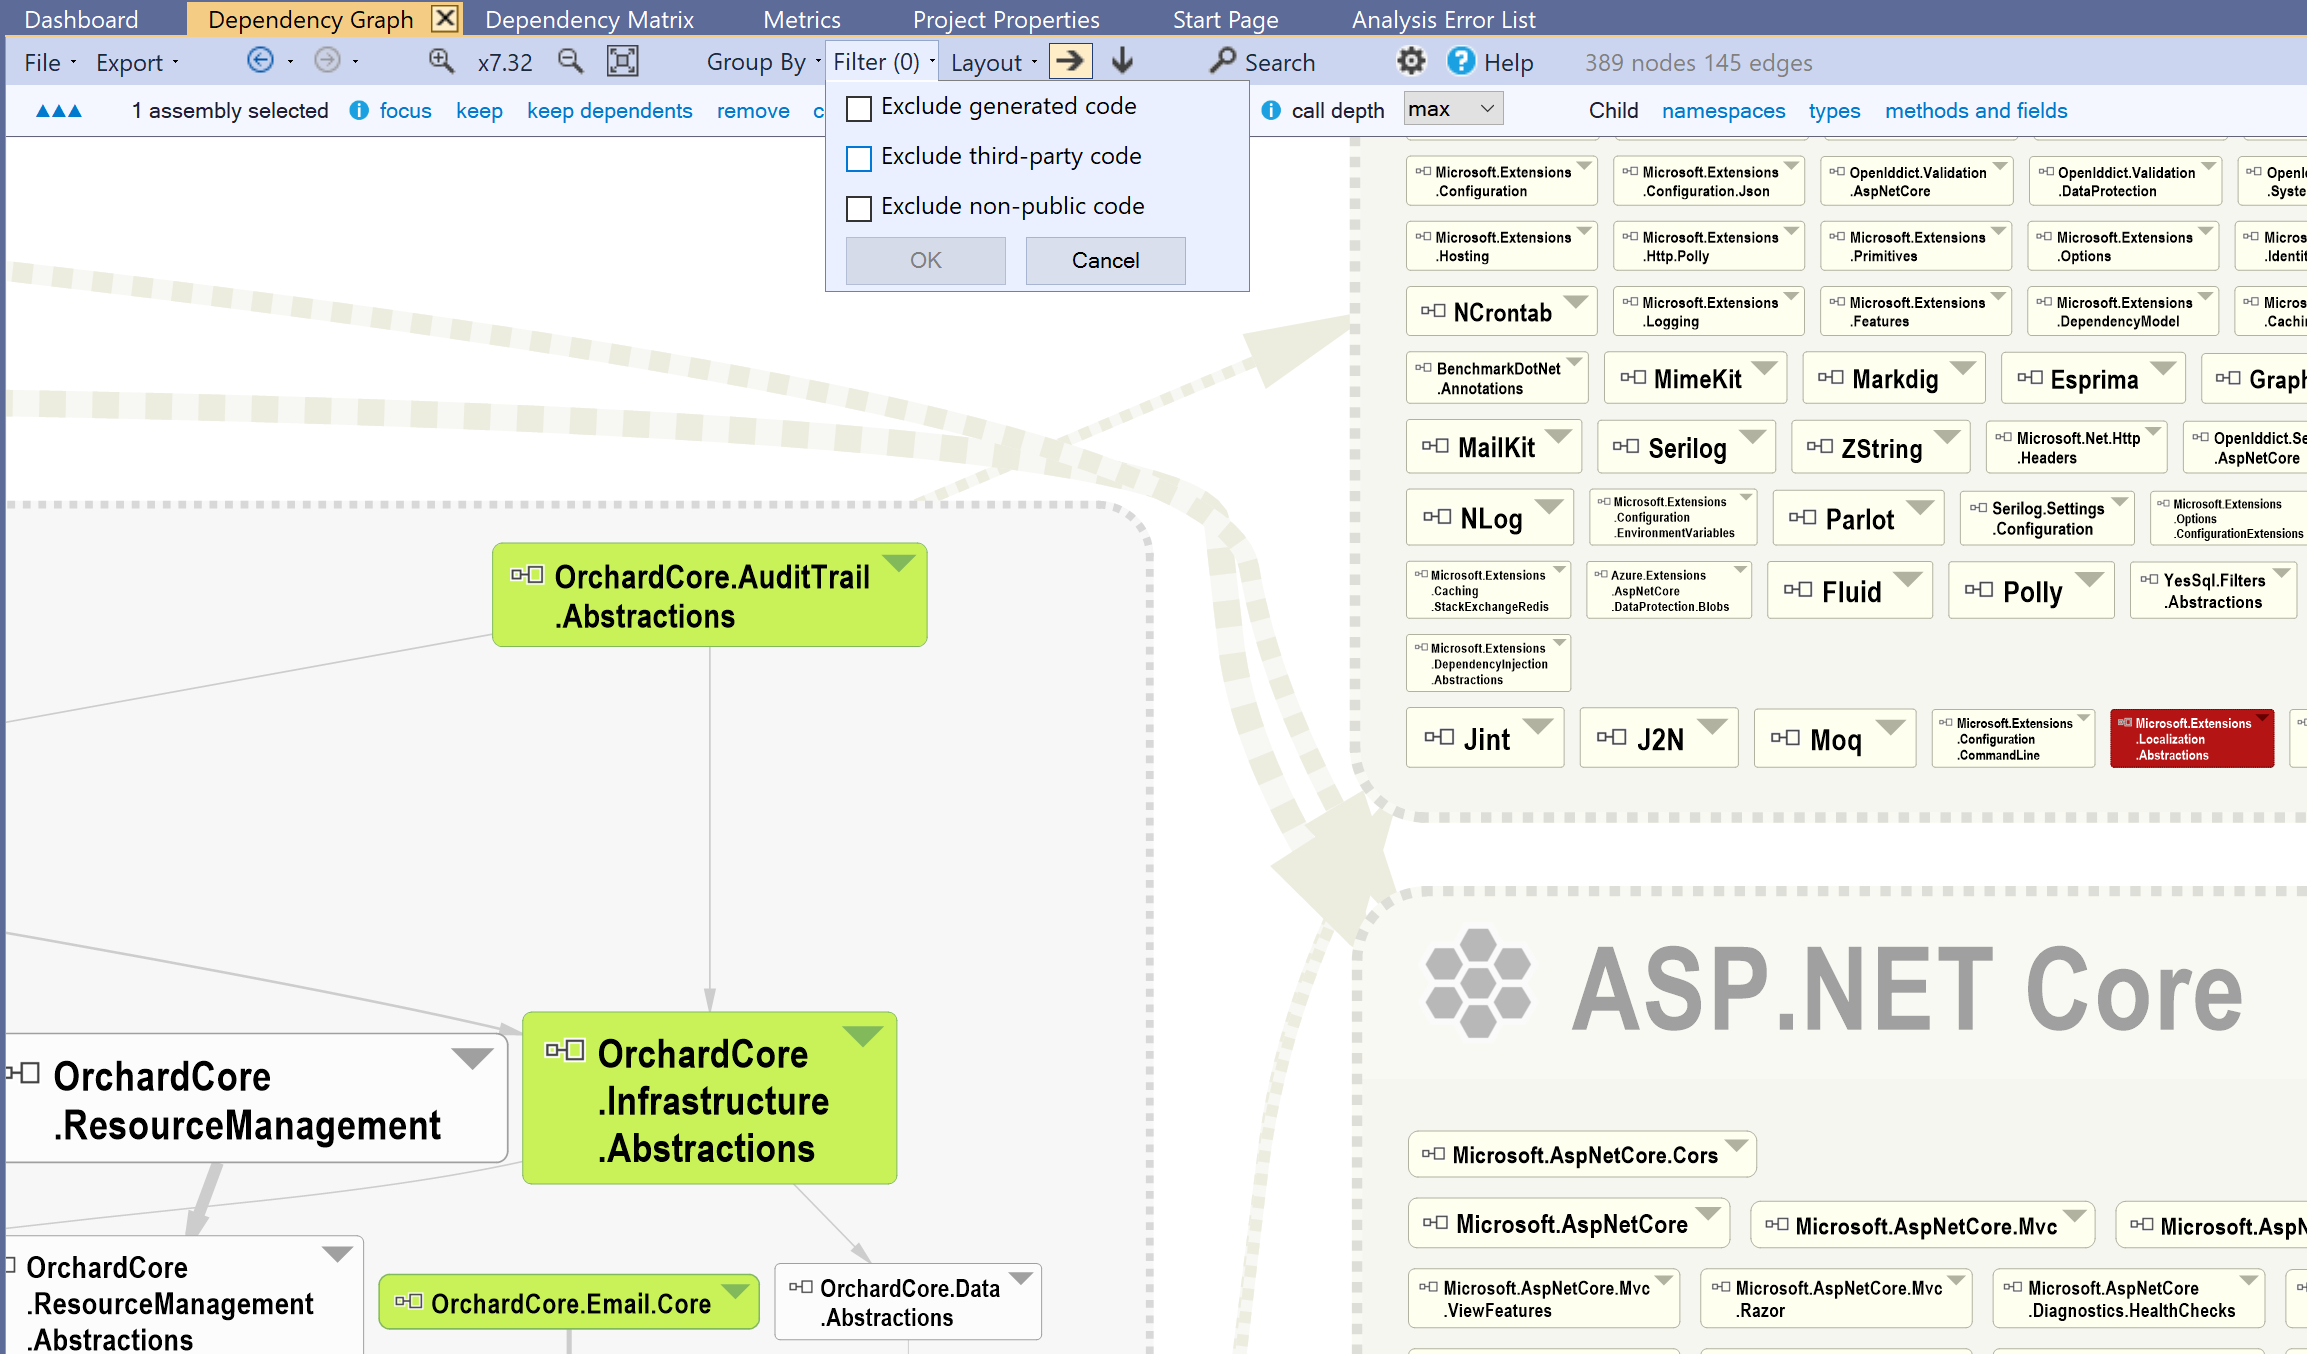The image size is (2307, 1354).
Task: Expand the OrchardCore.Data.Abstractions node arrow
Action: click(1021, 1279)
